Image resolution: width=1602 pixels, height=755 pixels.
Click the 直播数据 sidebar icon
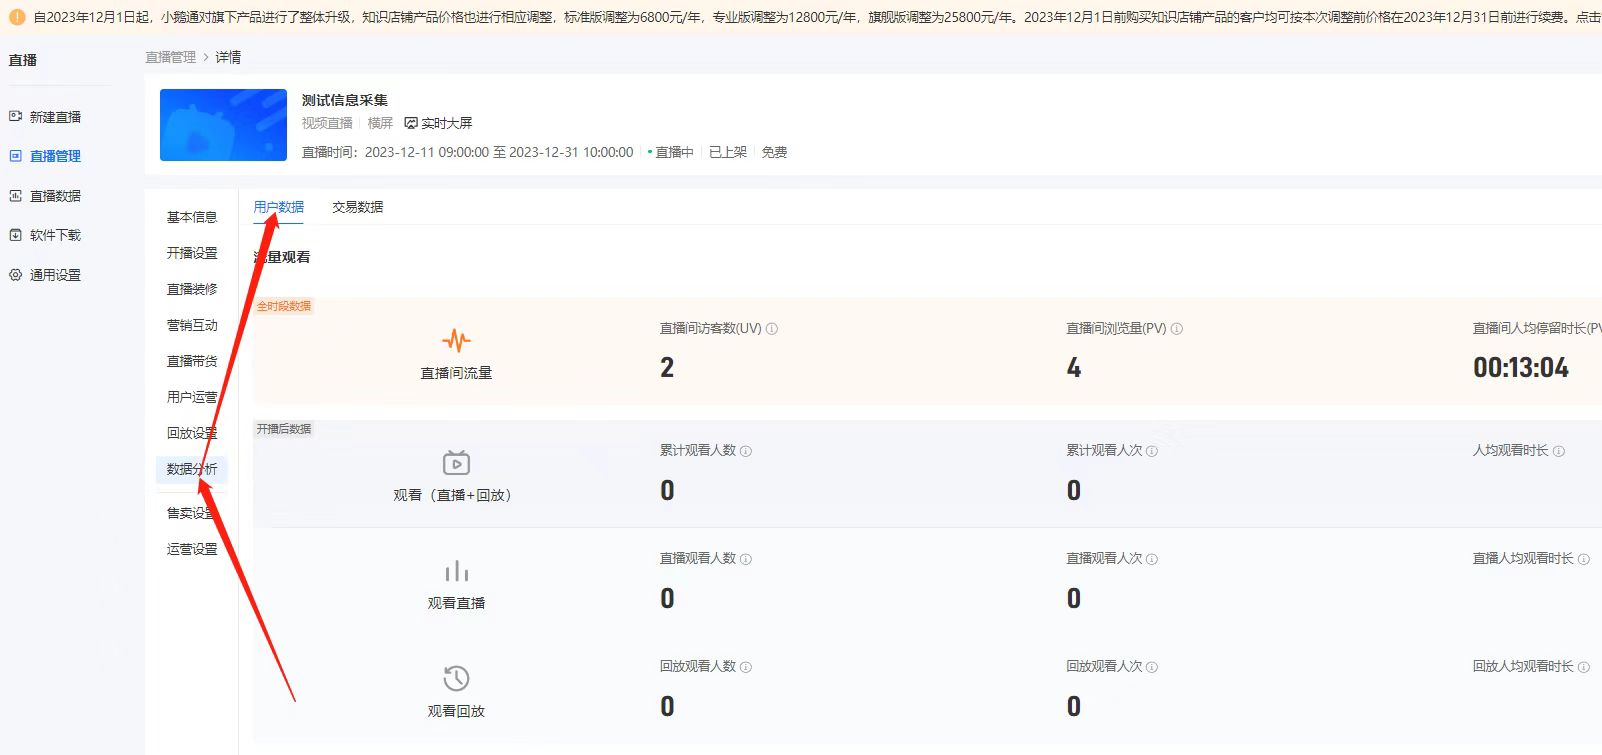pos(15,196)
